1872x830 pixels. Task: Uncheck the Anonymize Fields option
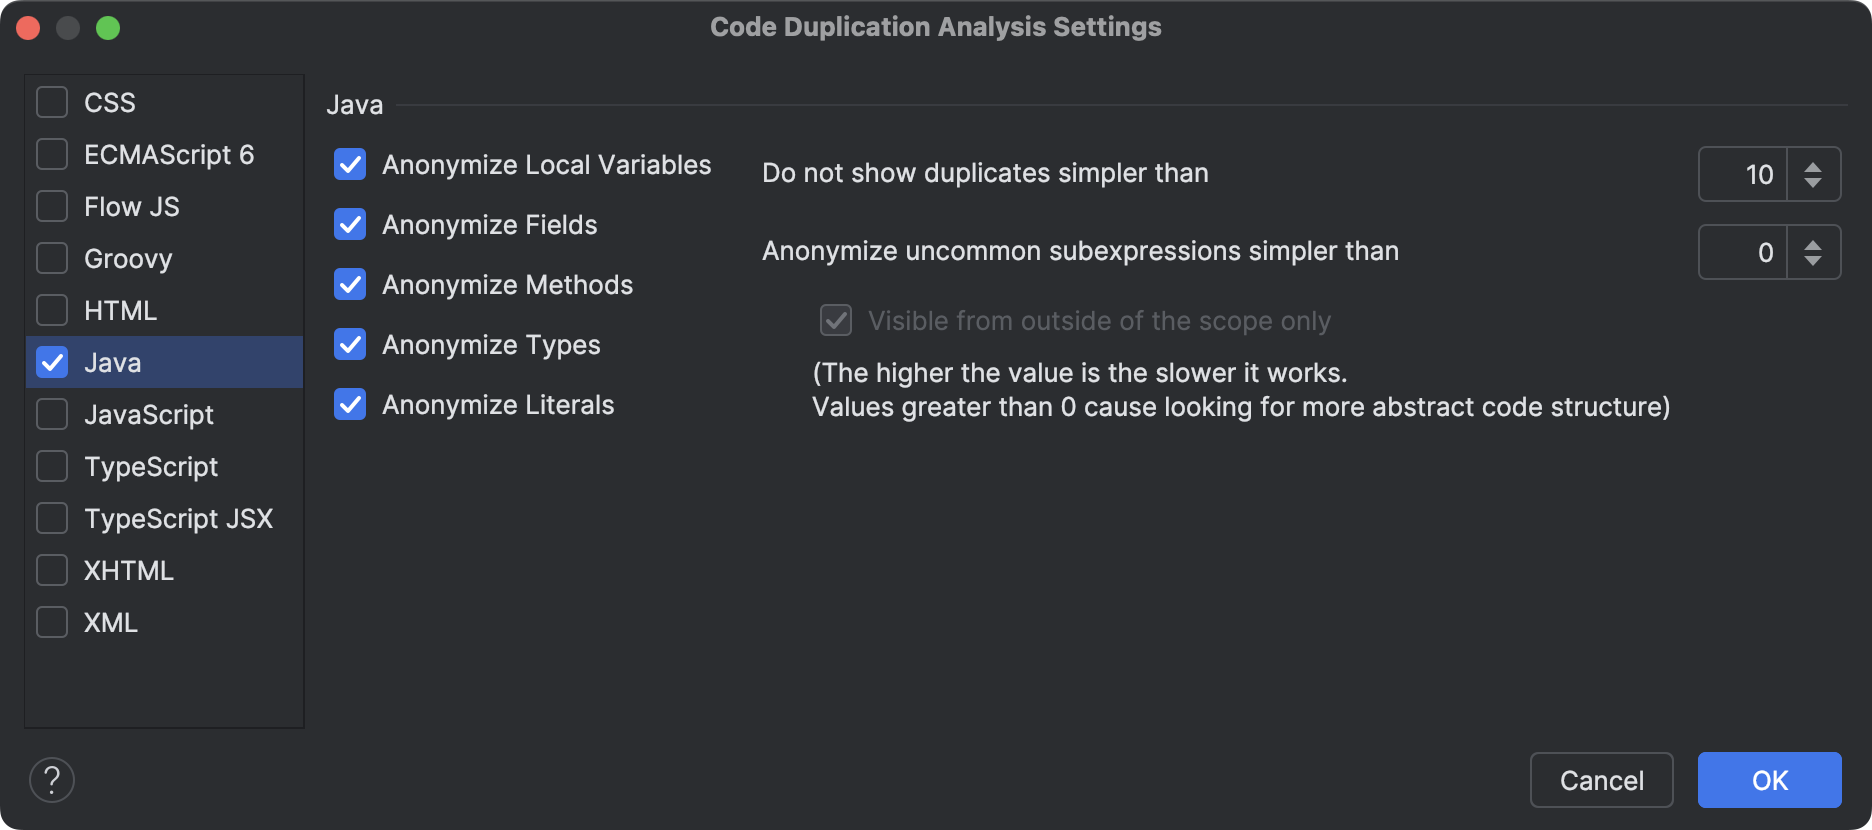[x=349, y=224]
